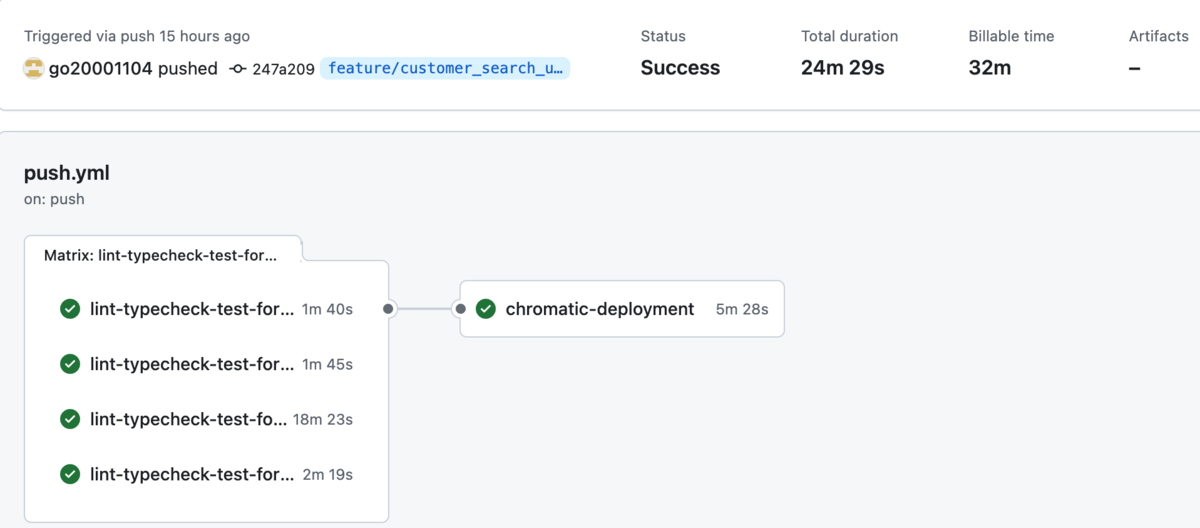Click success check icon of 1m 45s job
Screen dimensions: 1200x528
(x=70, y=364)
